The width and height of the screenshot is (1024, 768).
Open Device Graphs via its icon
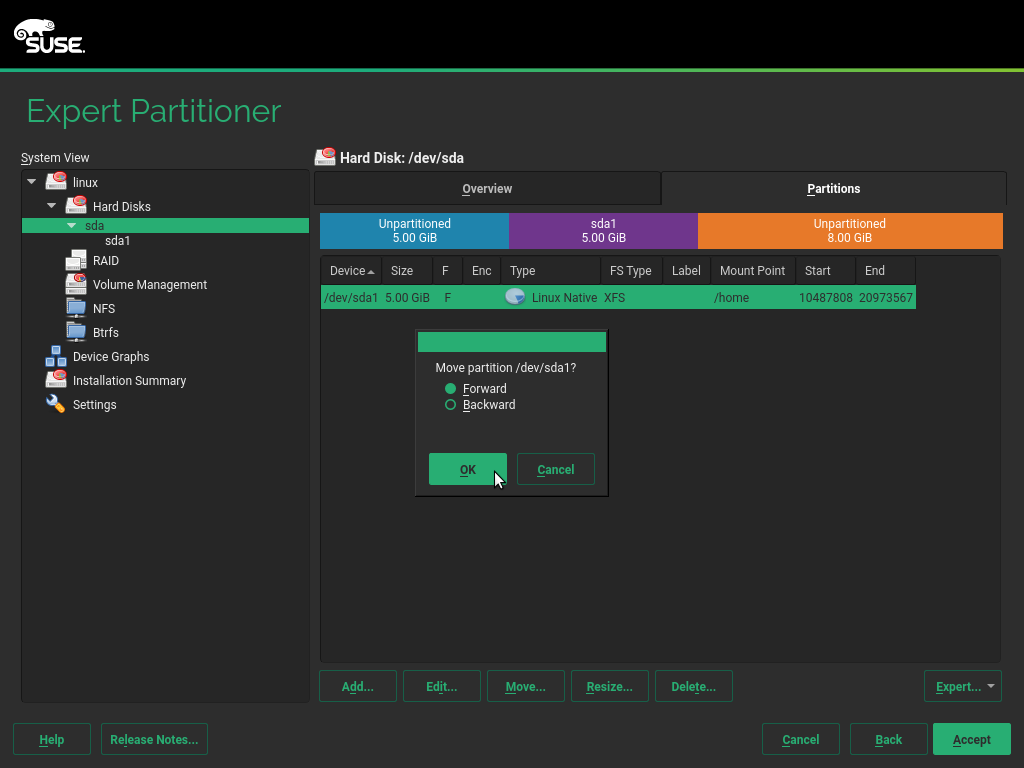(56, 356)
